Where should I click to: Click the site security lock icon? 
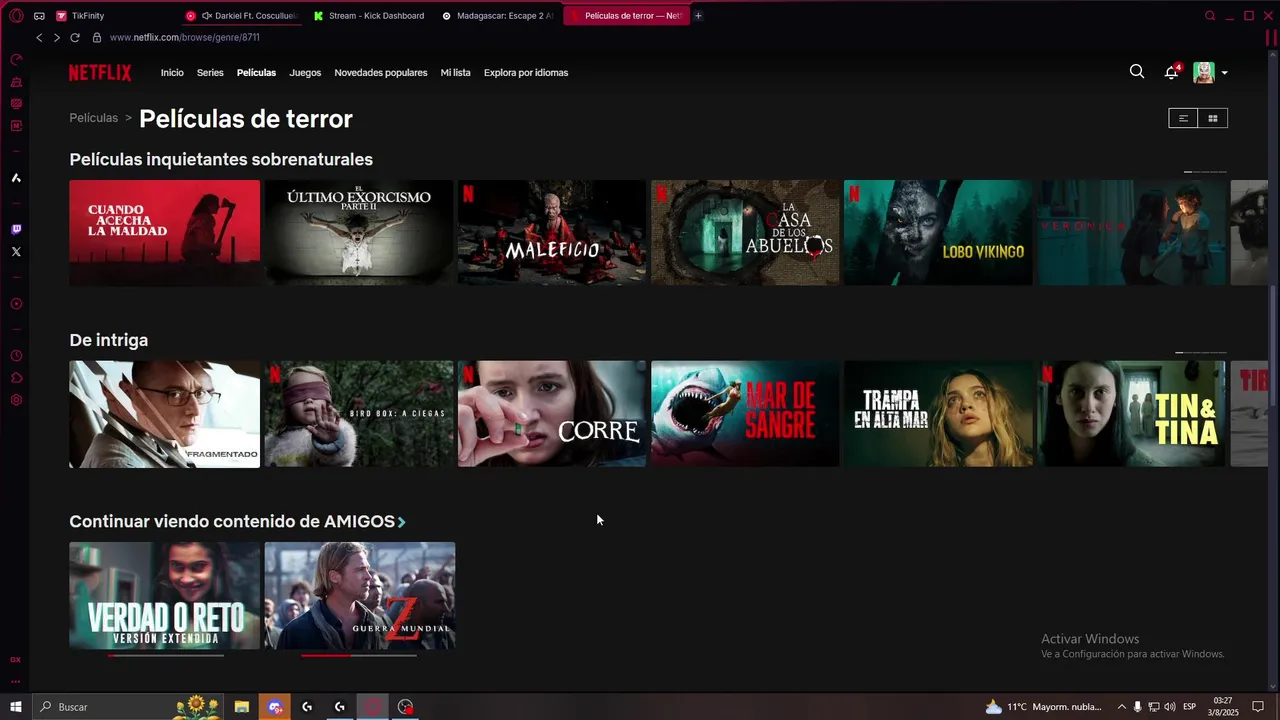(97, 37)
